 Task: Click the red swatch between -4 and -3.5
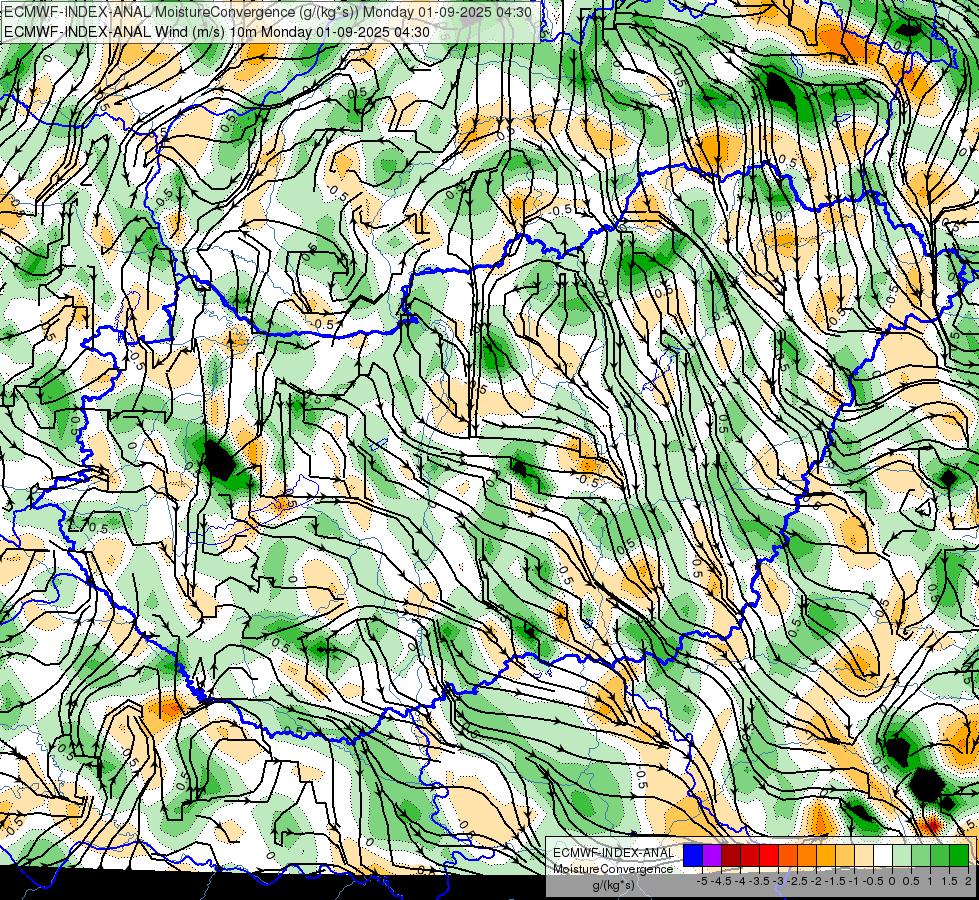point(750,856)
